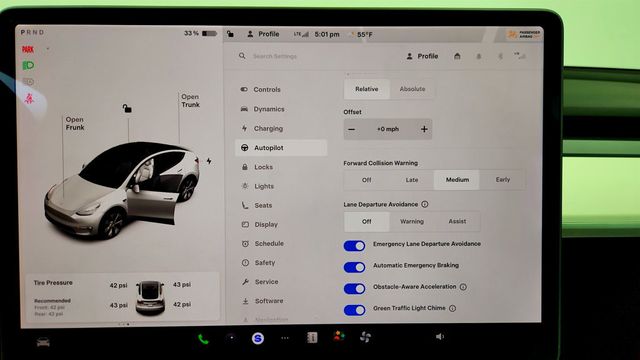Open Profile in the top status bar

click(263, 34)
